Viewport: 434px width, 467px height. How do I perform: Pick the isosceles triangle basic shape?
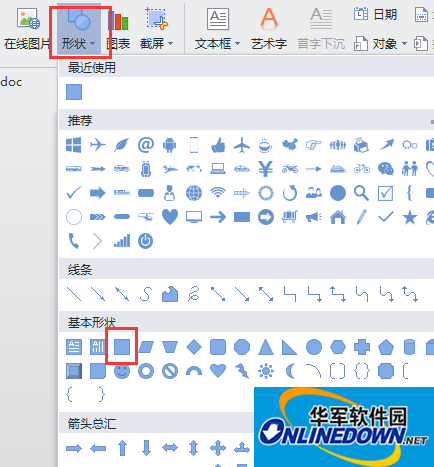click(x=266, y=347)
